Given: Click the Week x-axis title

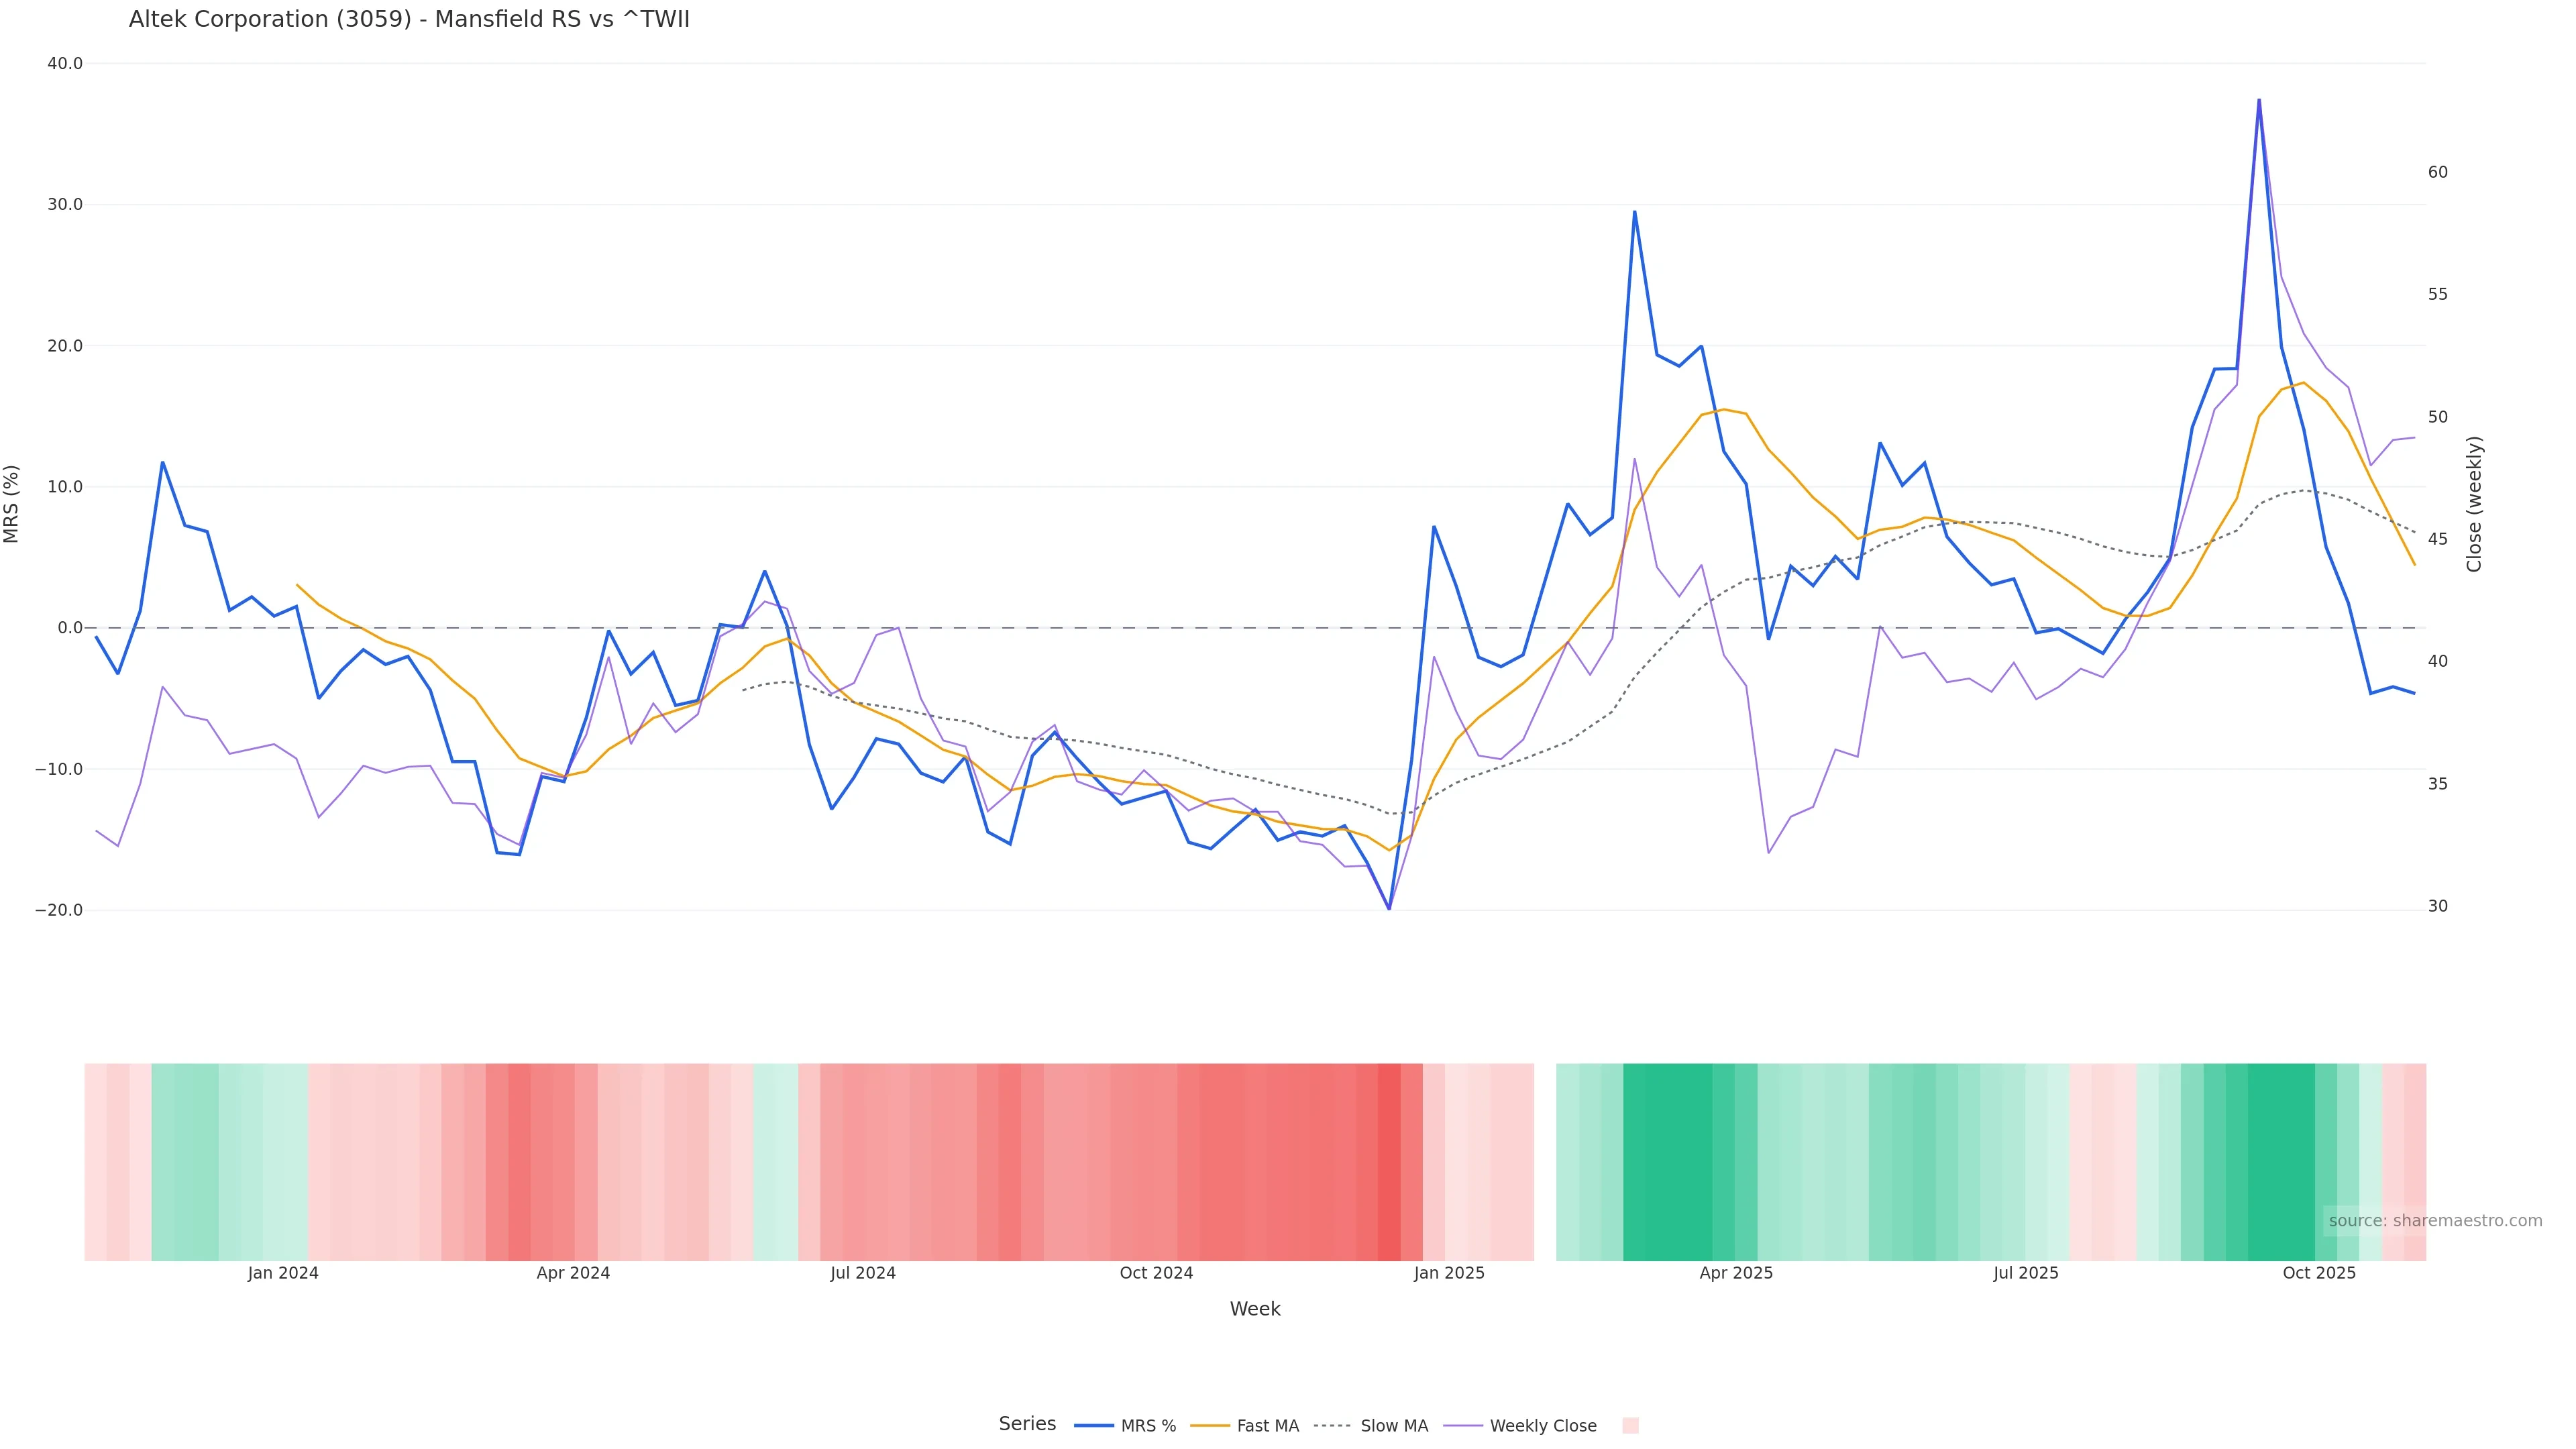Looking at the screenshot, I should coord(1255,1309).
